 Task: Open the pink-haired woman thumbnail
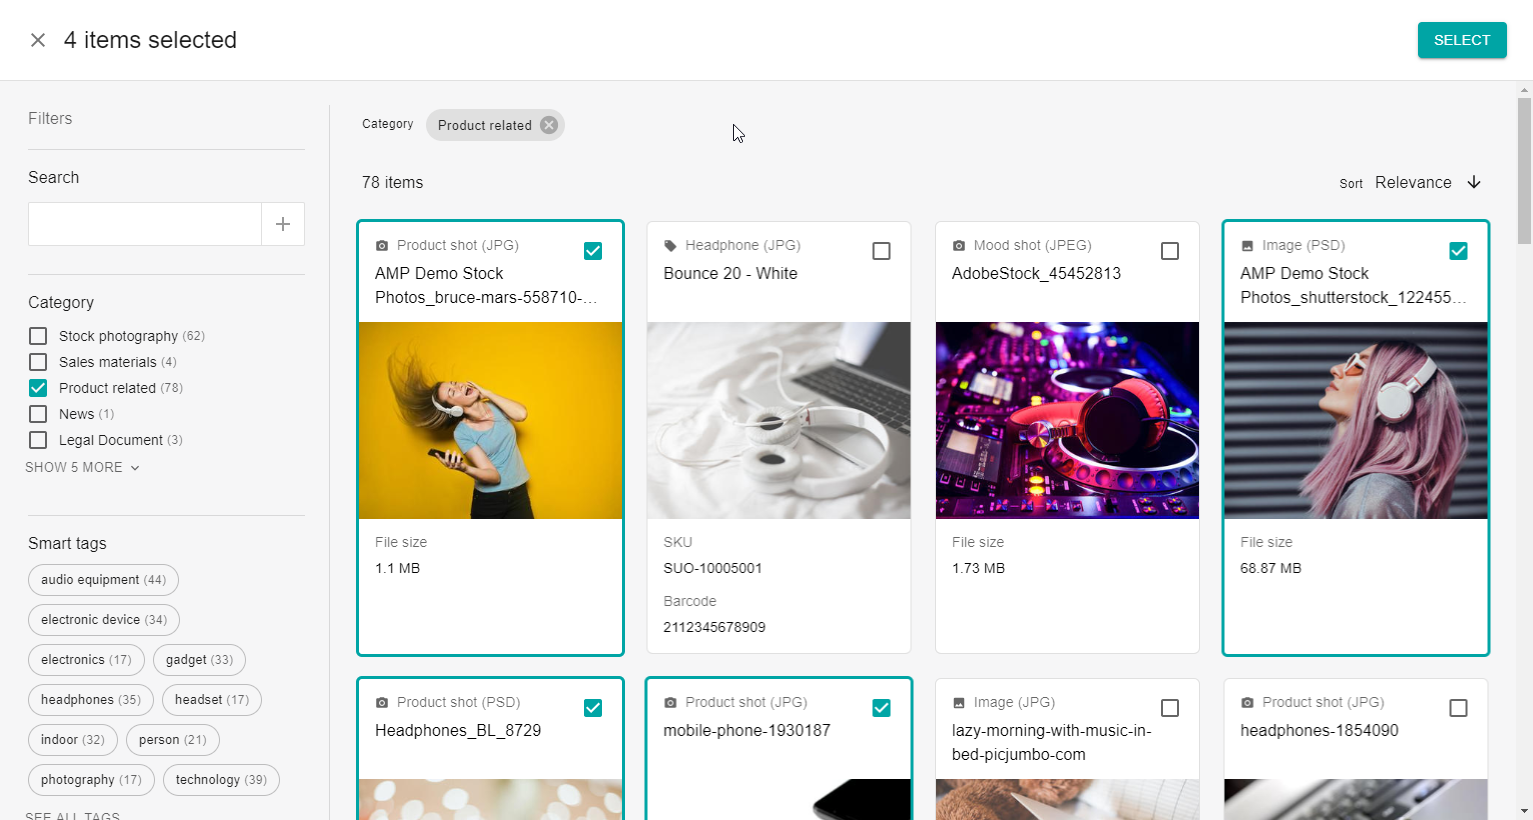[x=1356, y=420]
